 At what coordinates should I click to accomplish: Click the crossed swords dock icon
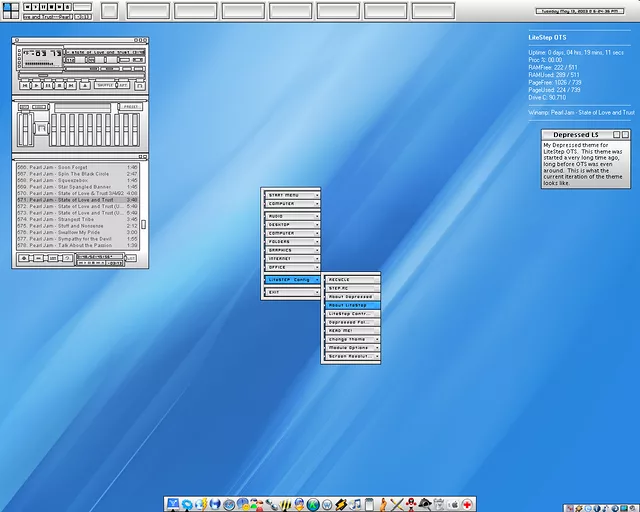coord(397,504)
